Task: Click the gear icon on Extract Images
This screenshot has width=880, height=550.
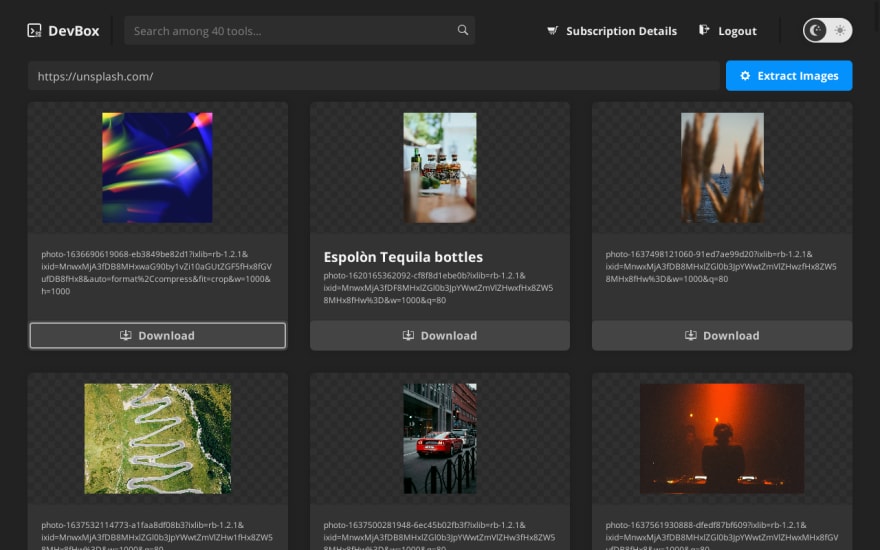Action: pos(745,76)
